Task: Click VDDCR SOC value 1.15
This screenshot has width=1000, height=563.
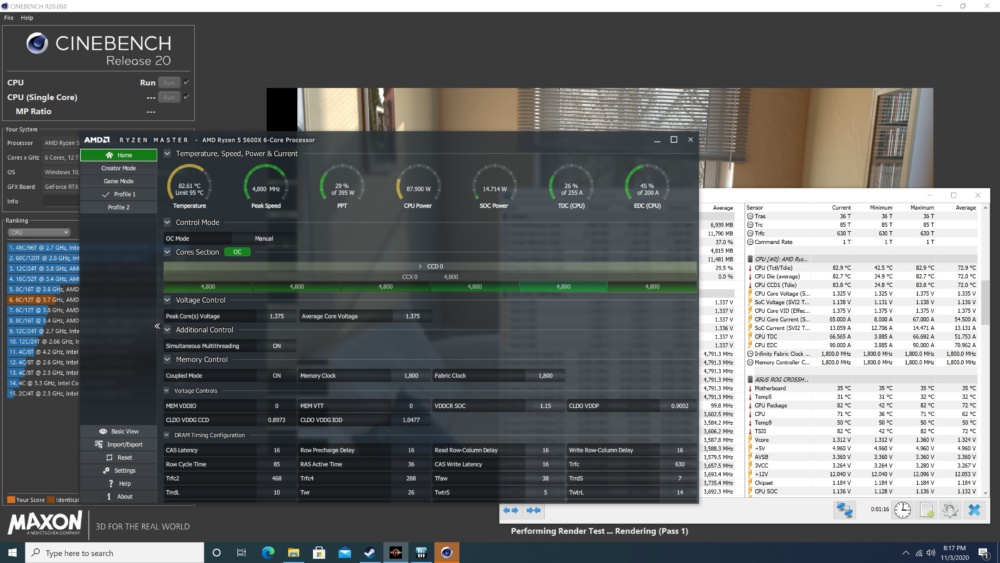Action: click(545, 406)
